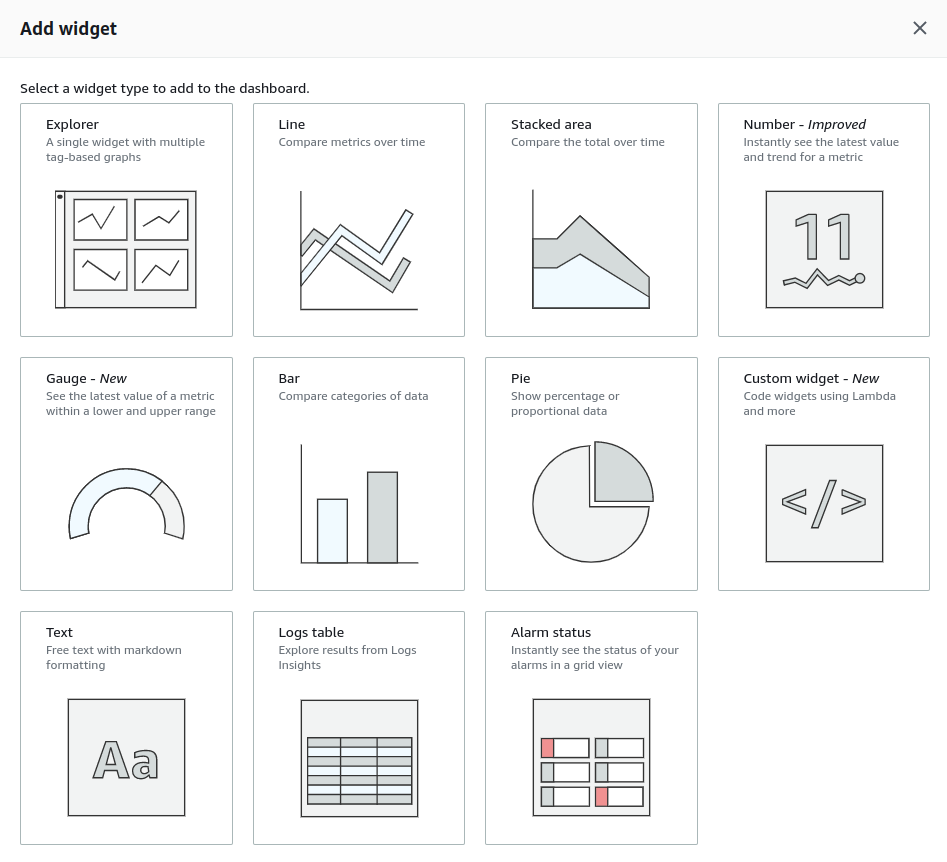
Task: Select the Alarm status description text
Action: [594, 657]
